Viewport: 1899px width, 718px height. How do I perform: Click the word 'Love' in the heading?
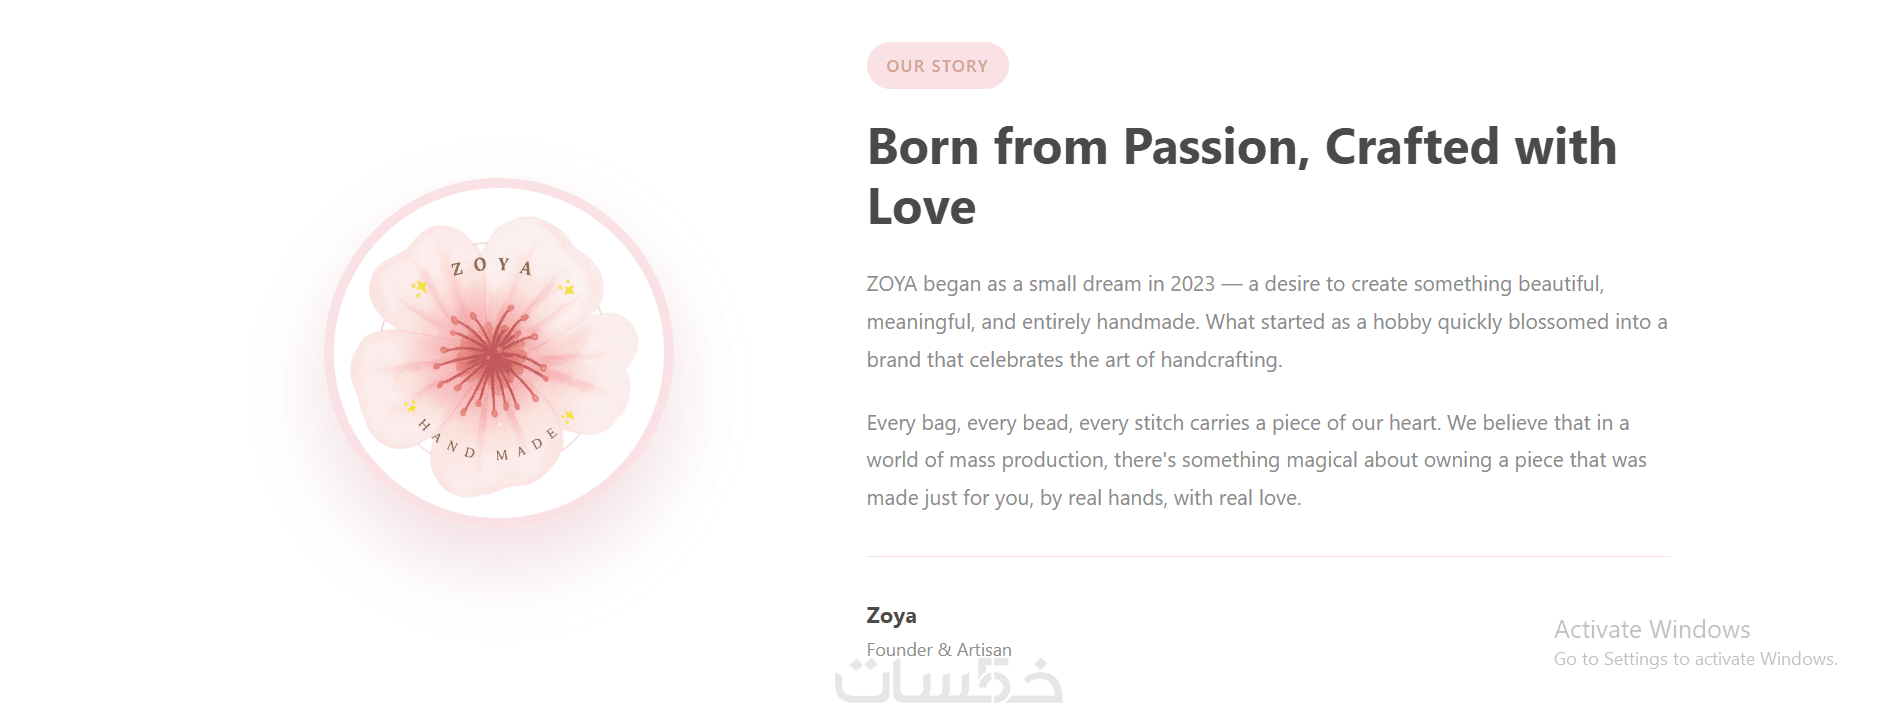click(921, 208)
